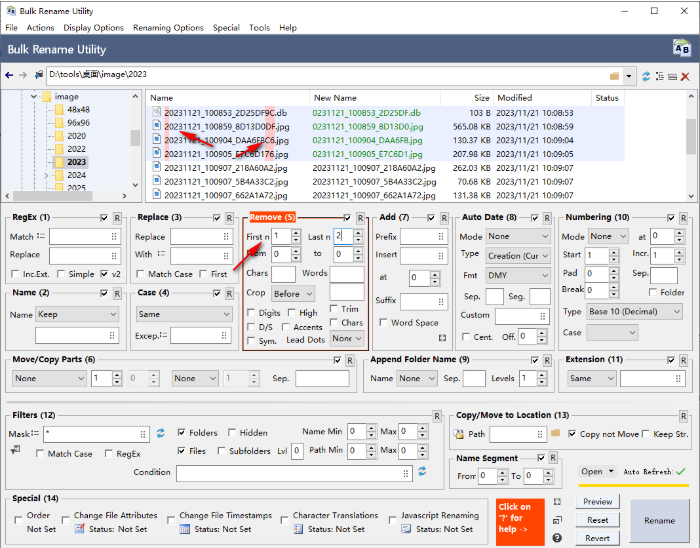Click the AB logo icon in banner
Viewport: 700px width, 548px height.
pyautogui.click(x=682, y=48)
